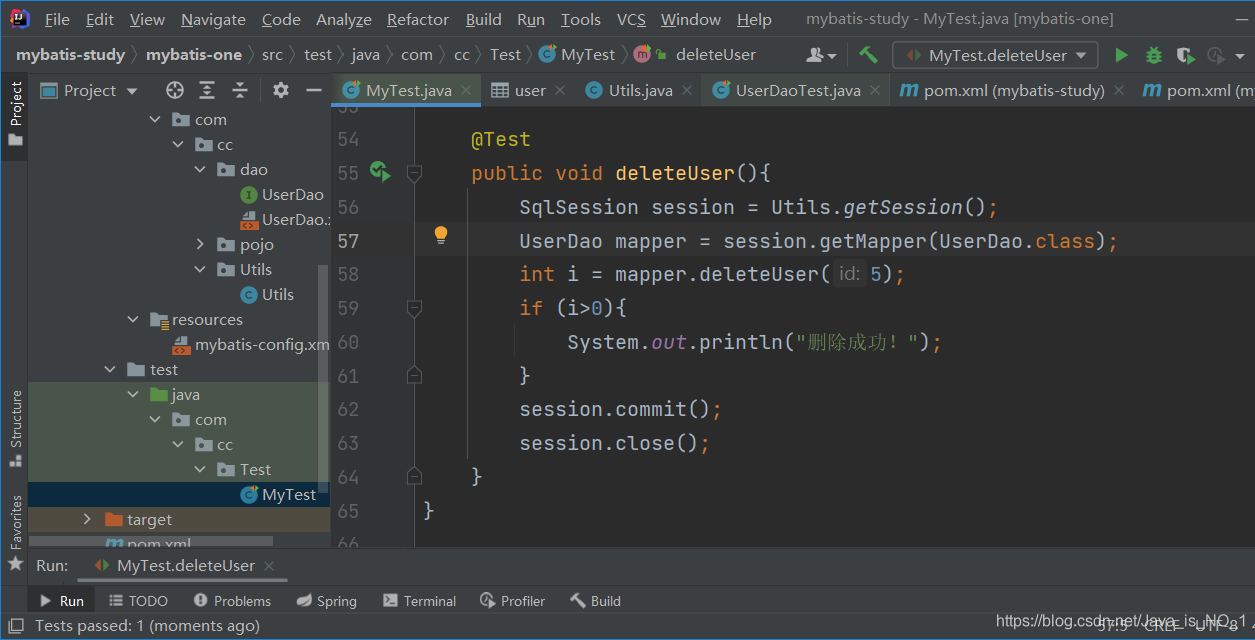This screenshot has width=1255, height=640.
Task: Open the Terminal tool window
Action: point(419,600)
